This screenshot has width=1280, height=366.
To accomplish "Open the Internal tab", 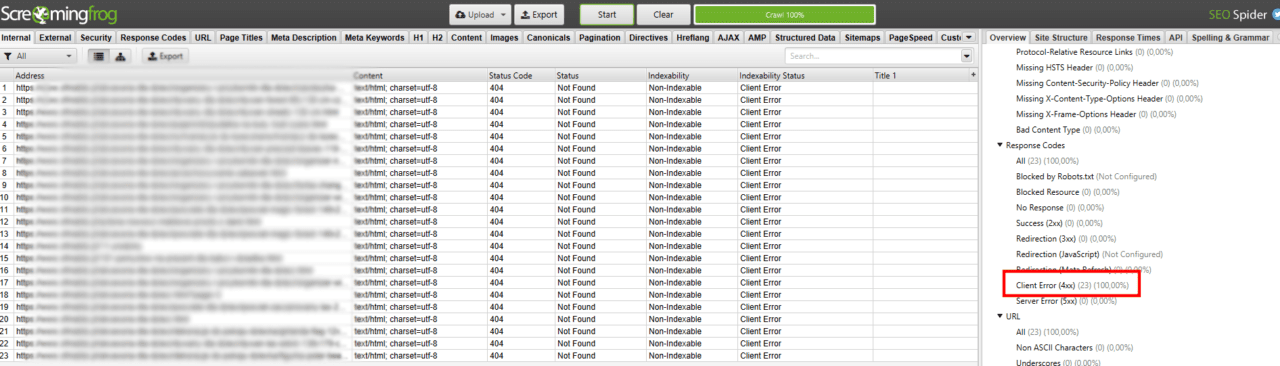I will coord(17,37).
